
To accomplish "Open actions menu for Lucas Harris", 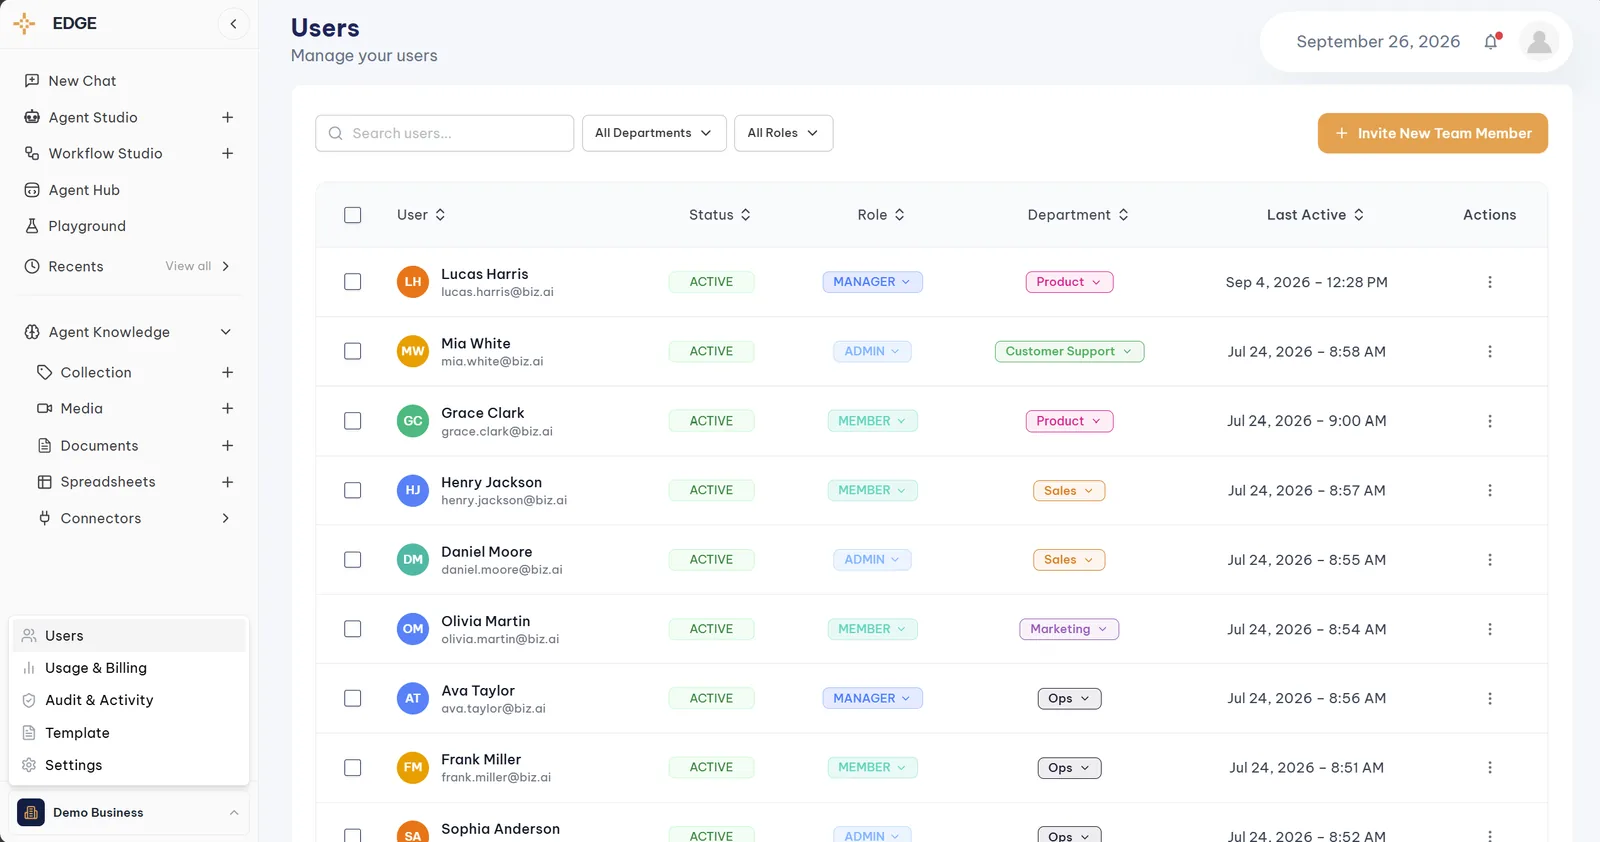I will coord(1490,282).
